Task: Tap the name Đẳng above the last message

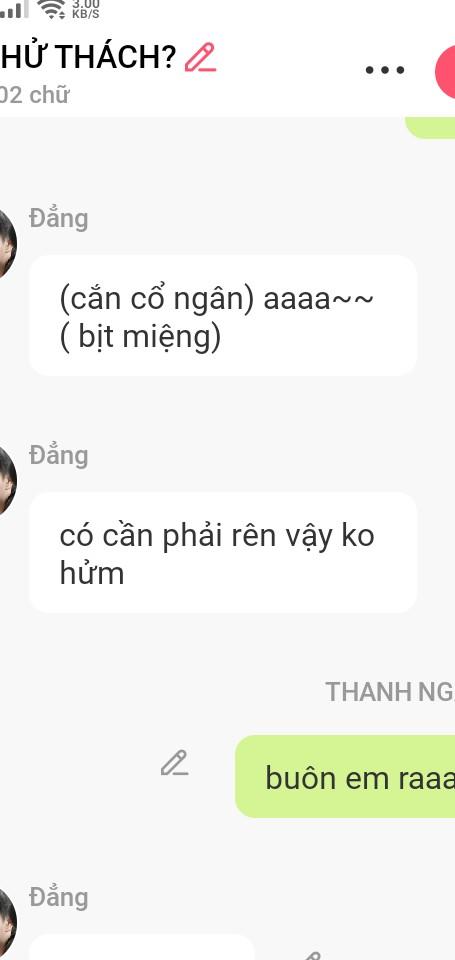Action: tap(59, 898)
